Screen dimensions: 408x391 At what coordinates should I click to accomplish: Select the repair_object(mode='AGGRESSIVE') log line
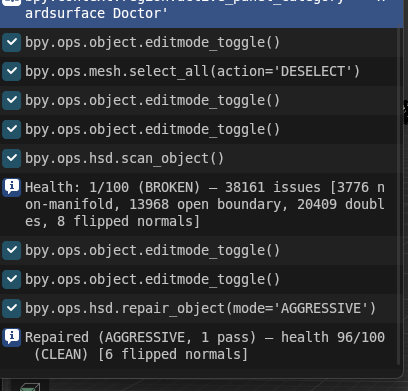199,309
